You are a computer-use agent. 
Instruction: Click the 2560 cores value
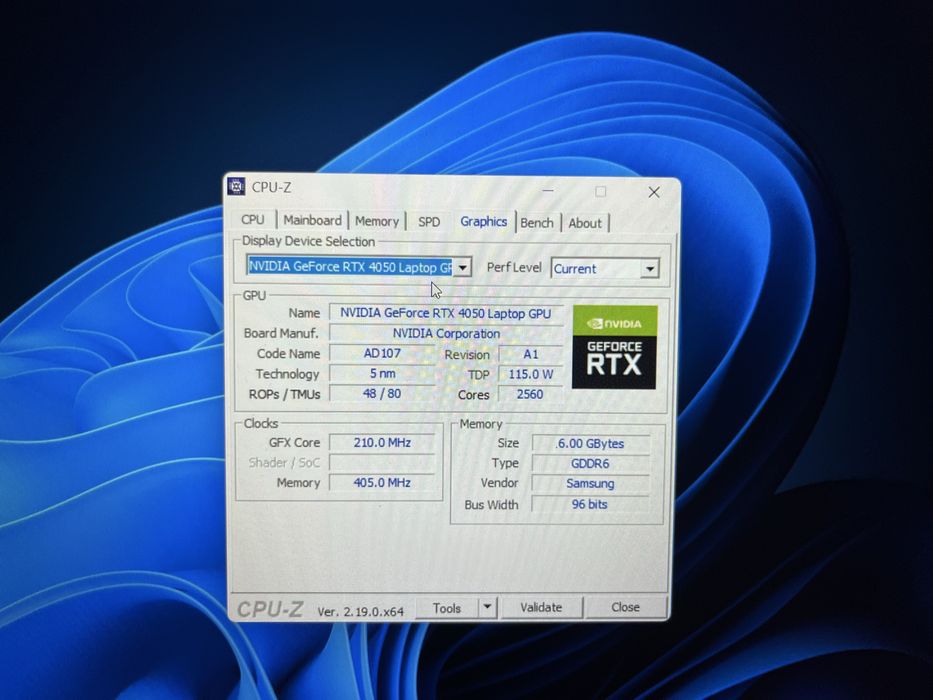click(530, 394)
